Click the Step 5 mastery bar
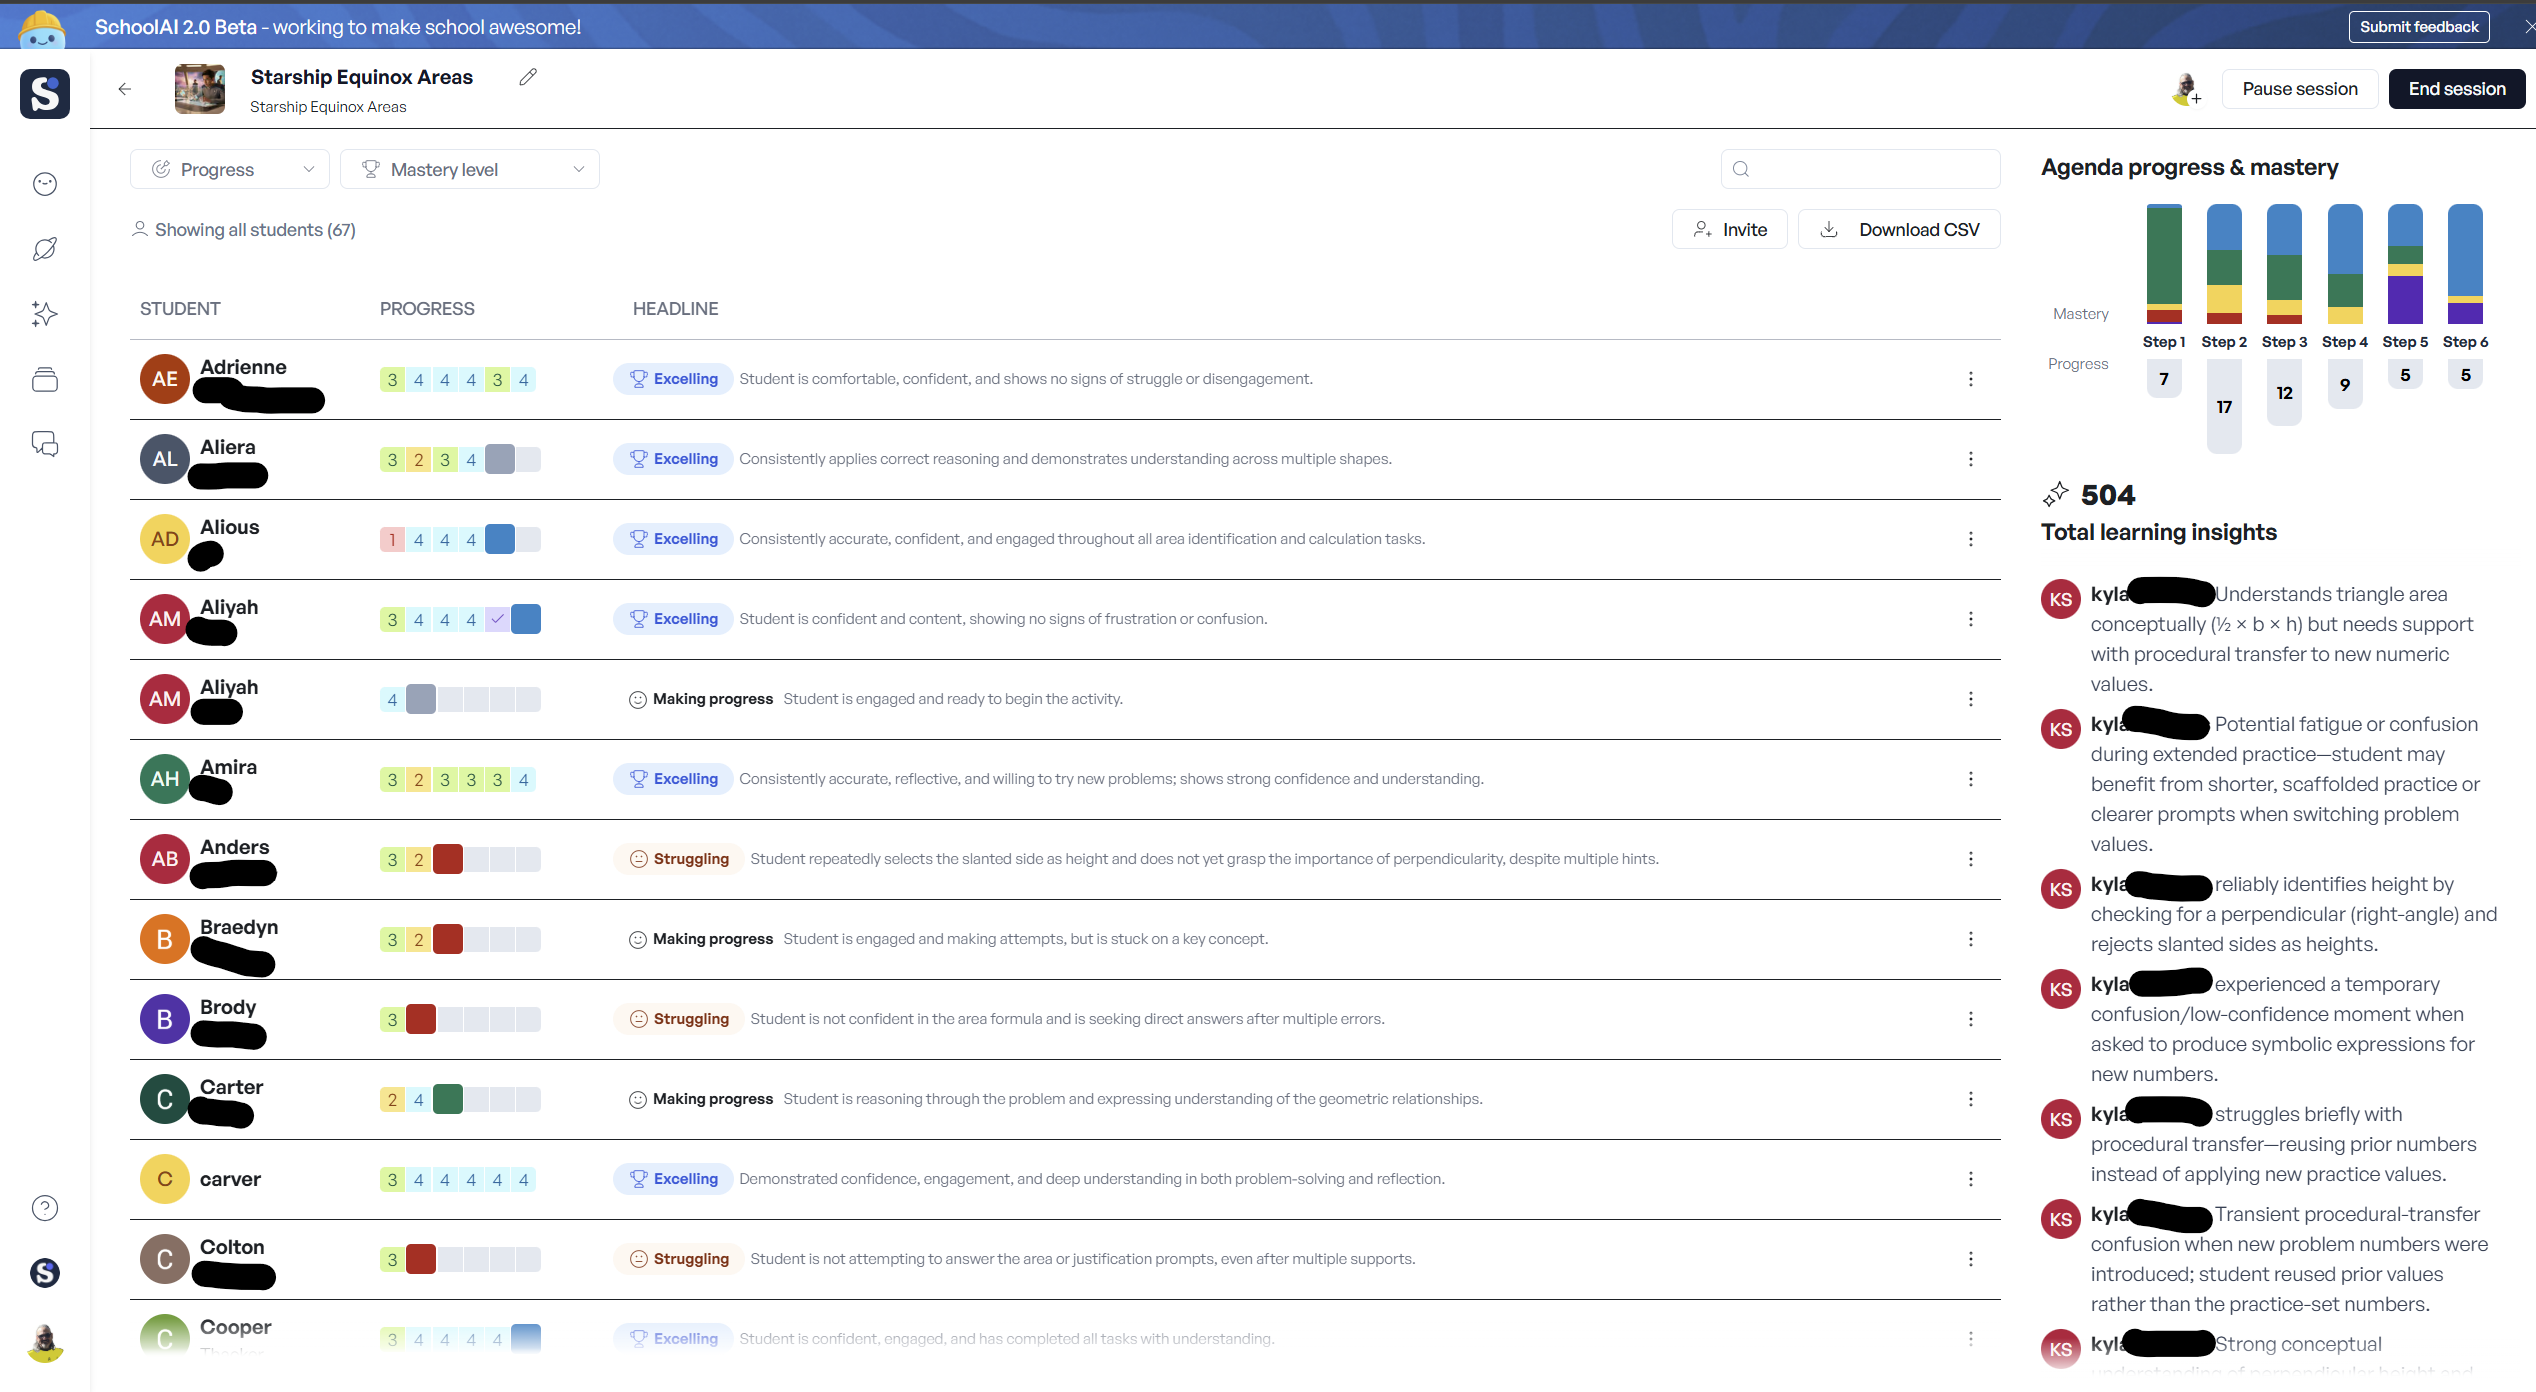The height and width of the screenshot is (1392, 2536). (x=2404, y=264)
